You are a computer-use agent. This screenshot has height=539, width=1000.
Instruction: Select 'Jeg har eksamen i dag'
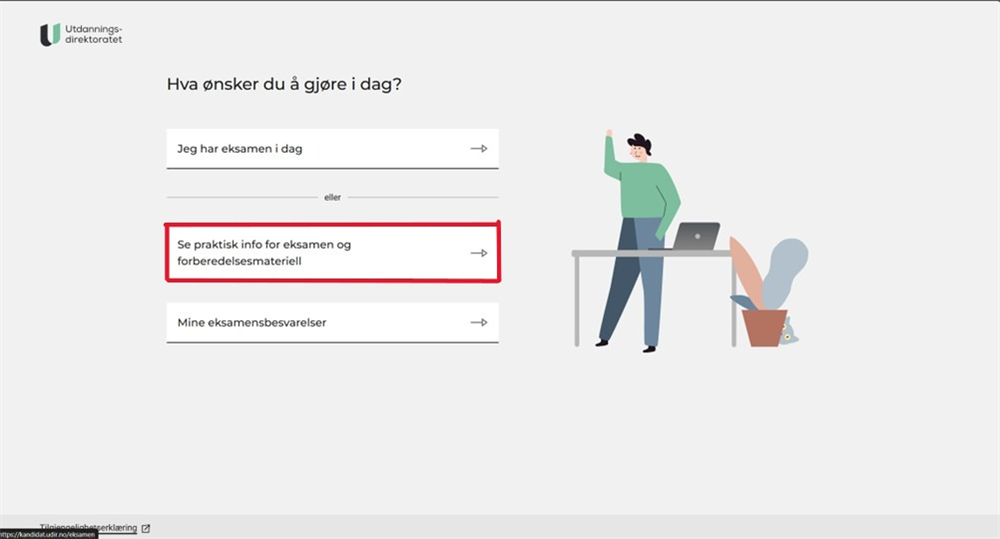pyautogui.click(x=240, y=149)
